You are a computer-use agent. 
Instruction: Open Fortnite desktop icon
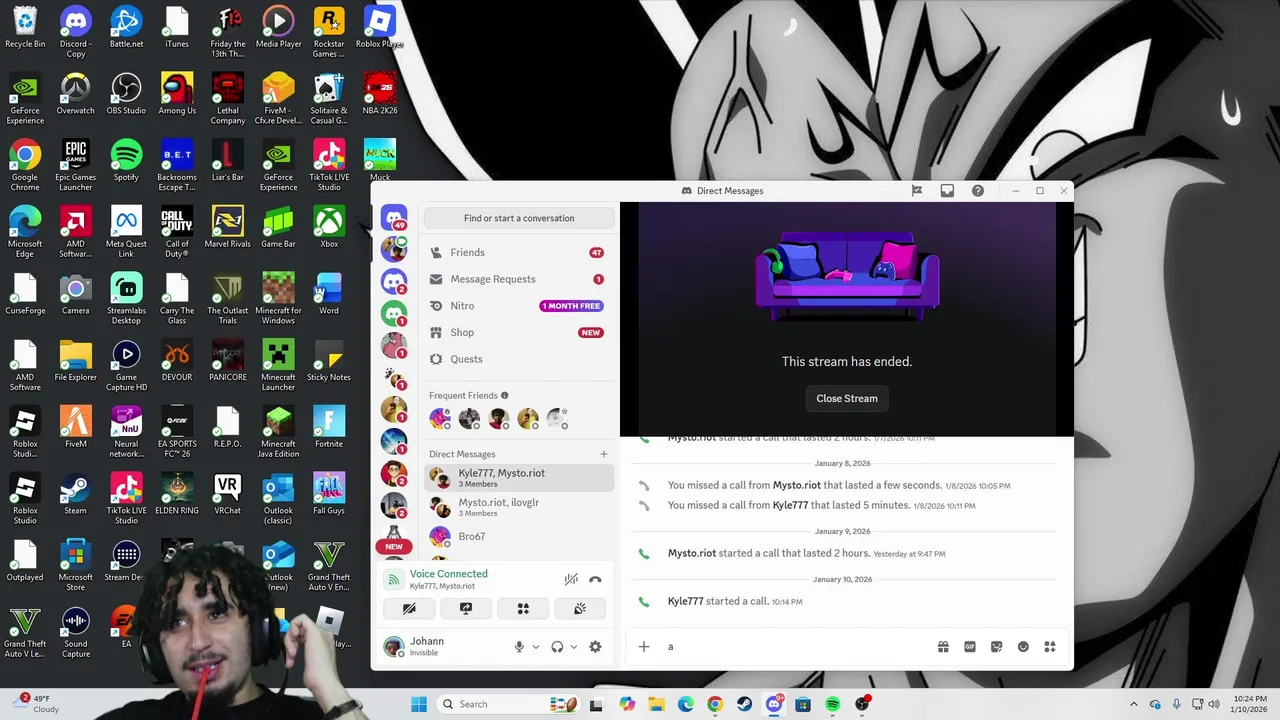[329, 428]
